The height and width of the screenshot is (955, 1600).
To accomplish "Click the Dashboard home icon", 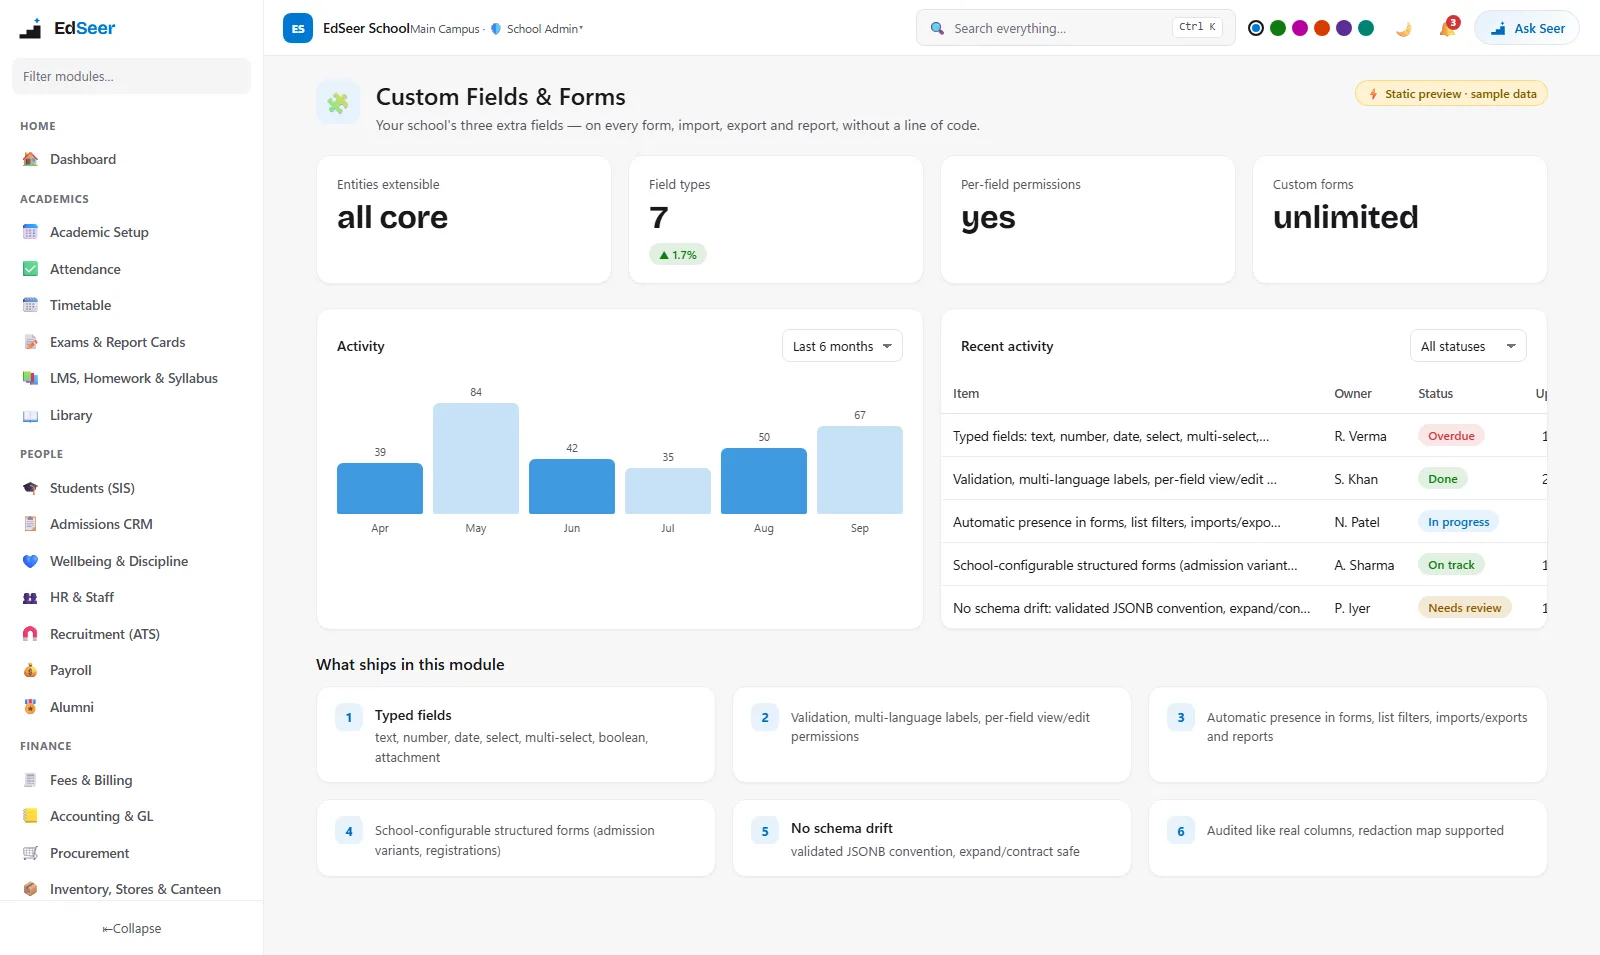I will click(x=30, y=159).
